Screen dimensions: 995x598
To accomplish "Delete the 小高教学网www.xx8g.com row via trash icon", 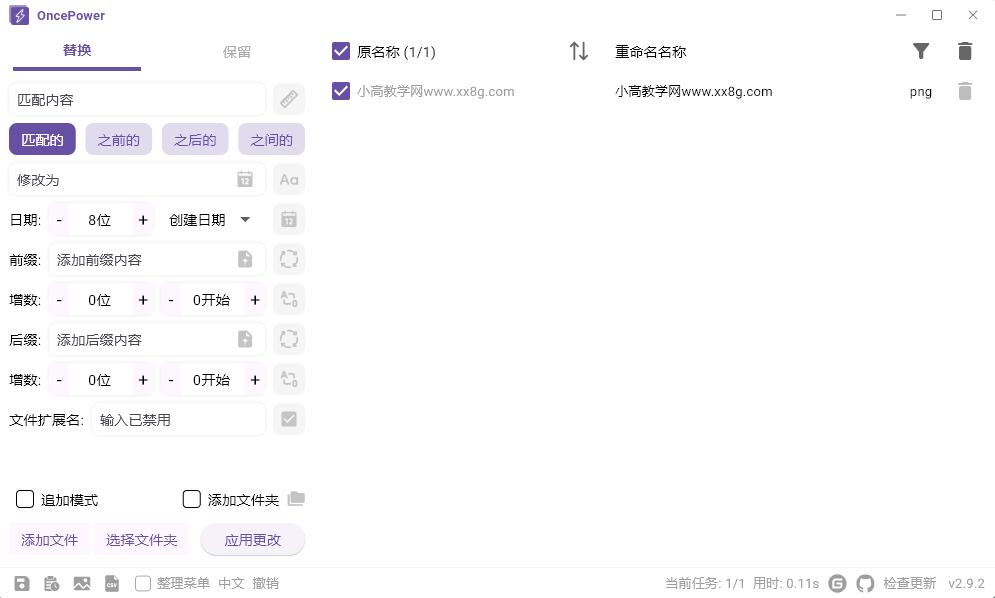I will (x=965, y=91).
